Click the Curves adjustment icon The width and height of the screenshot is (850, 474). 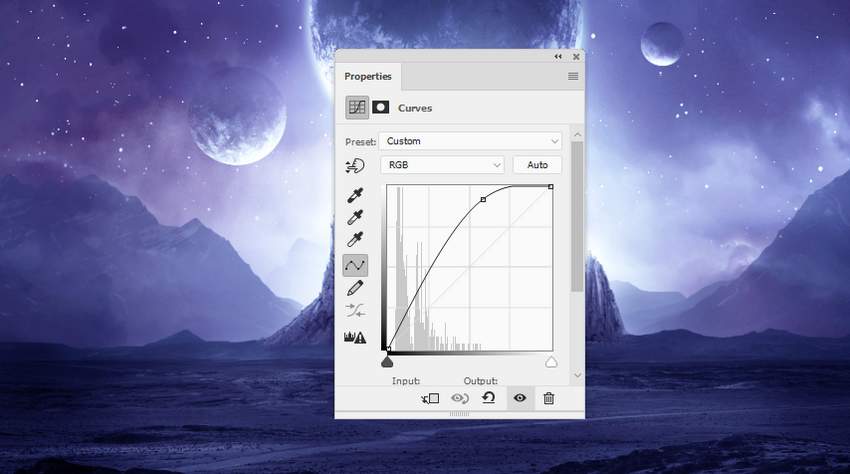pyautogui.click(x=357, y=107)
